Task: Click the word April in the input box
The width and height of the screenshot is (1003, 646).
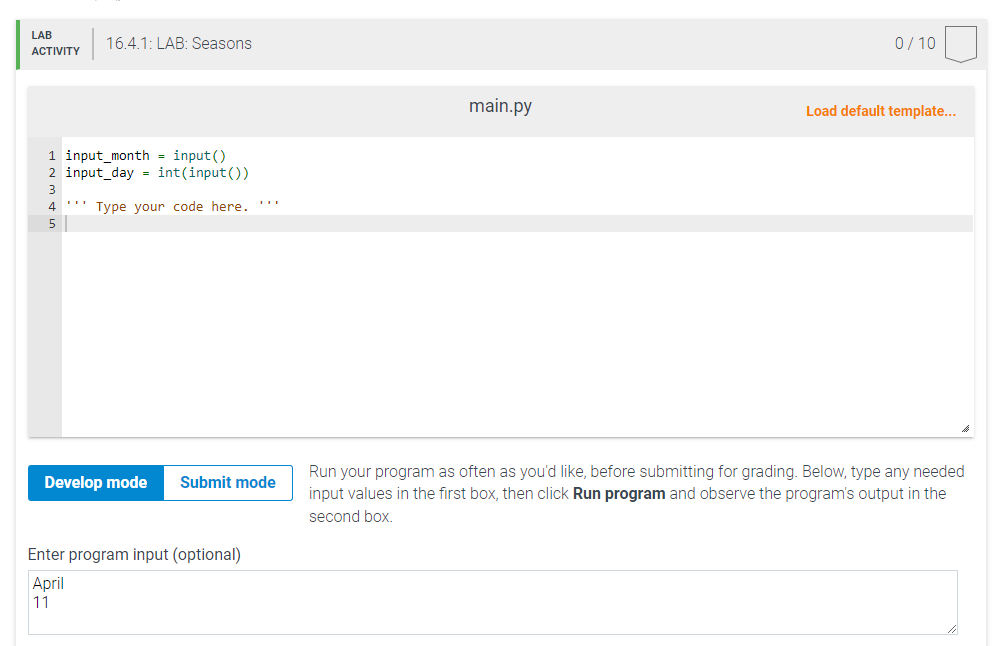Action: pos(49,583)
